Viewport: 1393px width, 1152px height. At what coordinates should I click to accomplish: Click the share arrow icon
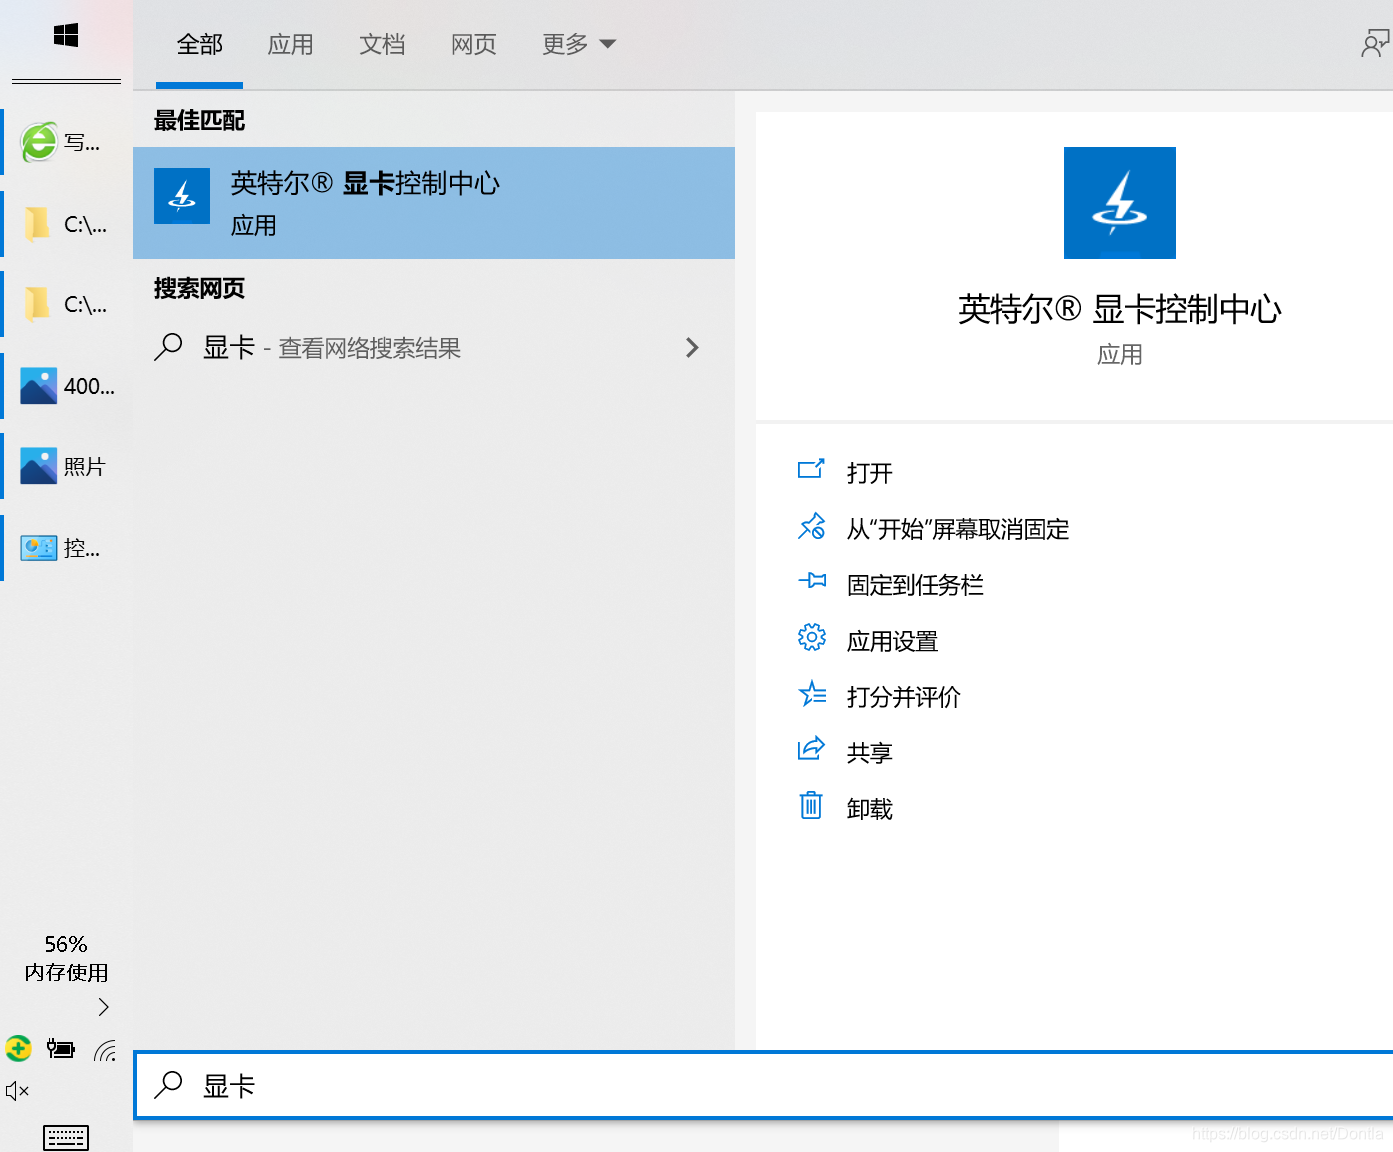pos(811,748)
